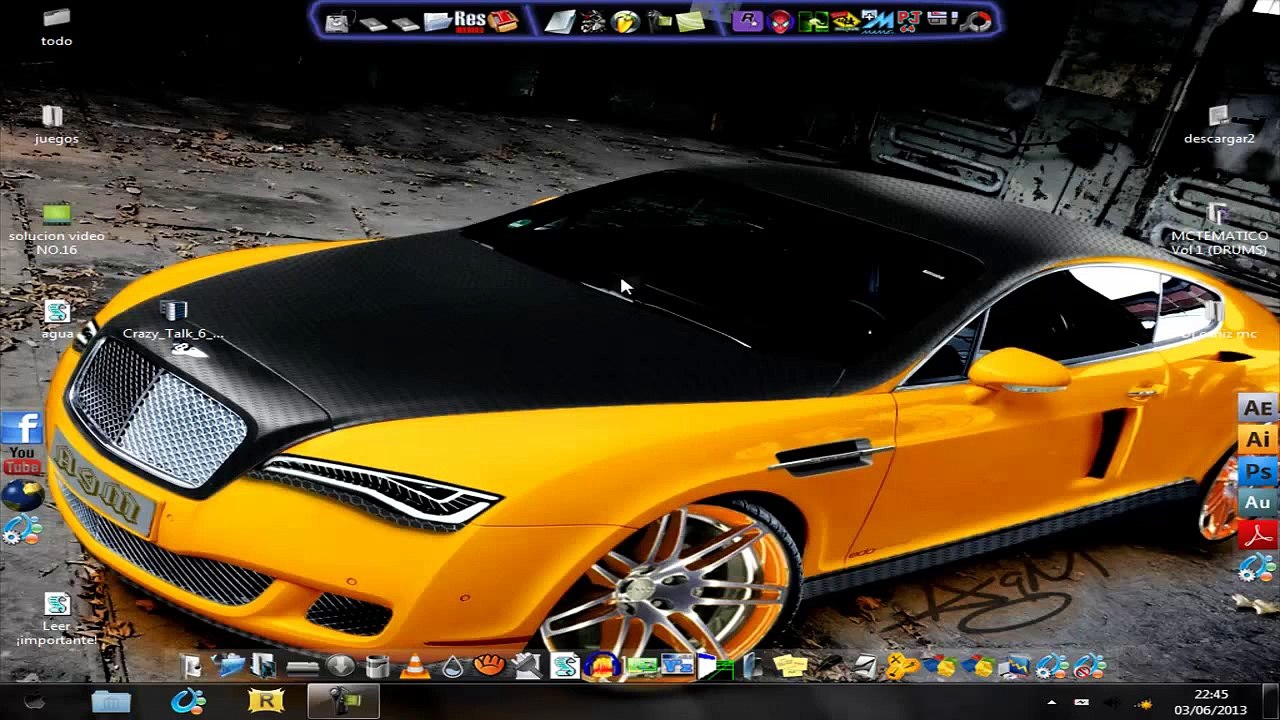The image size is (1280, 720).
Task: Launch After Effects (Ae) from right dock
Action: click(x=1257, y=408)
